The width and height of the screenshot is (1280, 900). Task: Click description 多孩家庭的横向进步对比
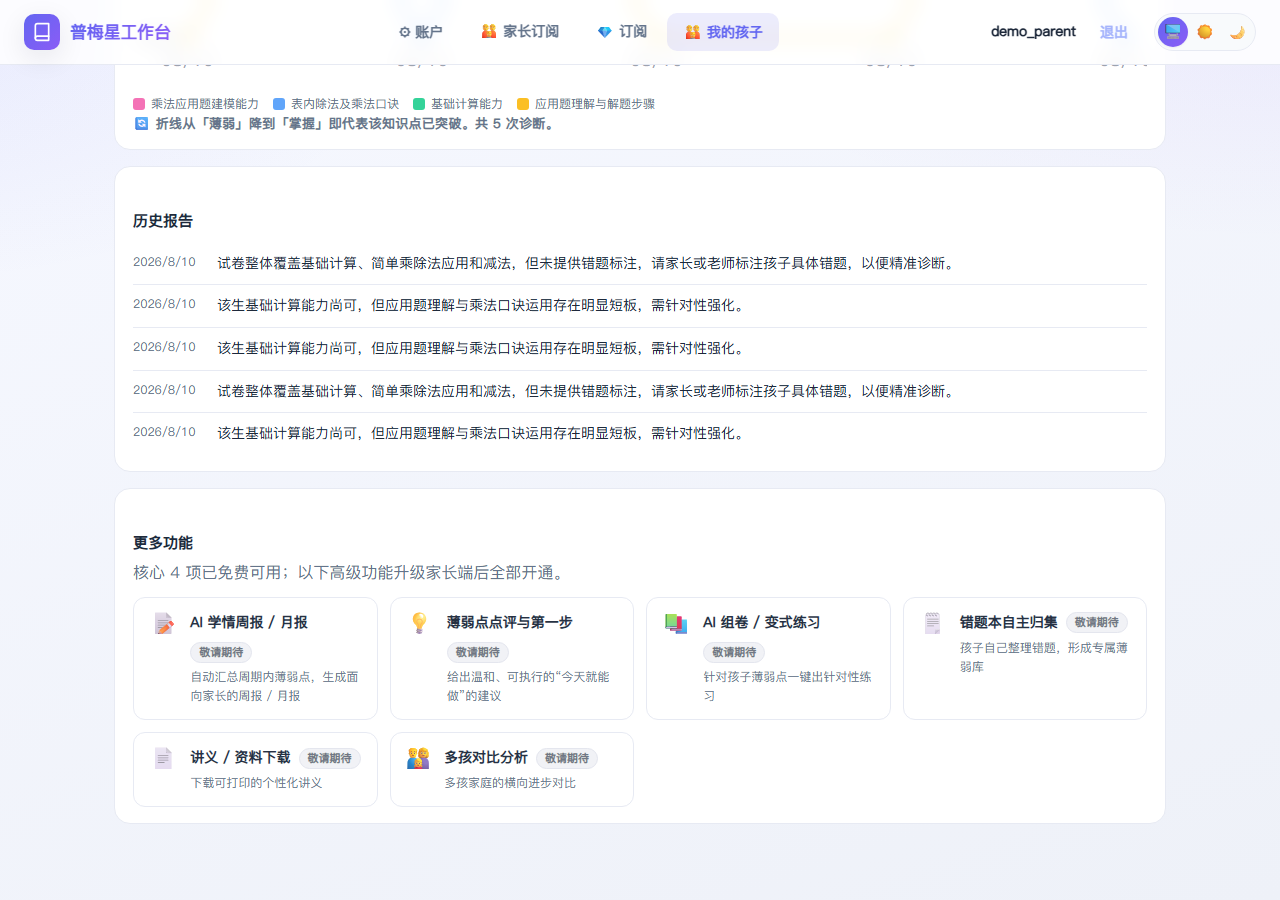click(x=511, y=783)
